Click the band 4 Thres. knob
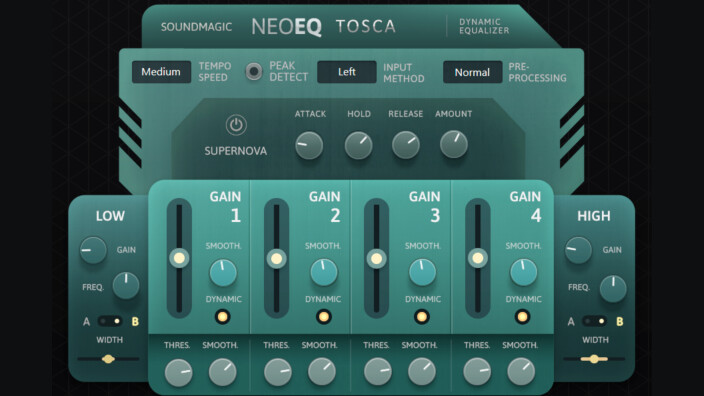This screenshot has height=396, width=704. tap(477, 372)
